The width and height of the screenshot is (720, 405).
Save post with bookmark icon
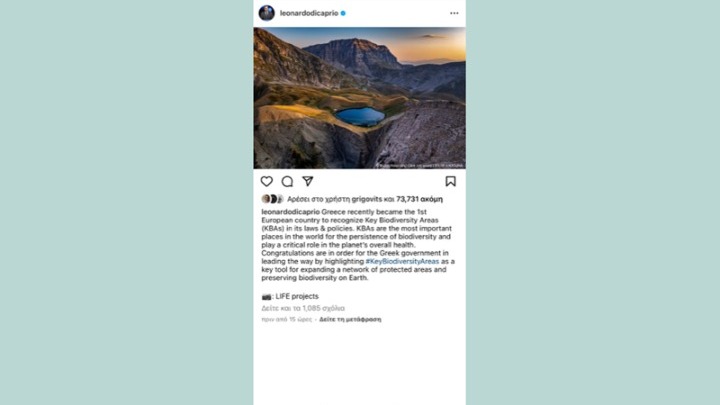[450, 181]
